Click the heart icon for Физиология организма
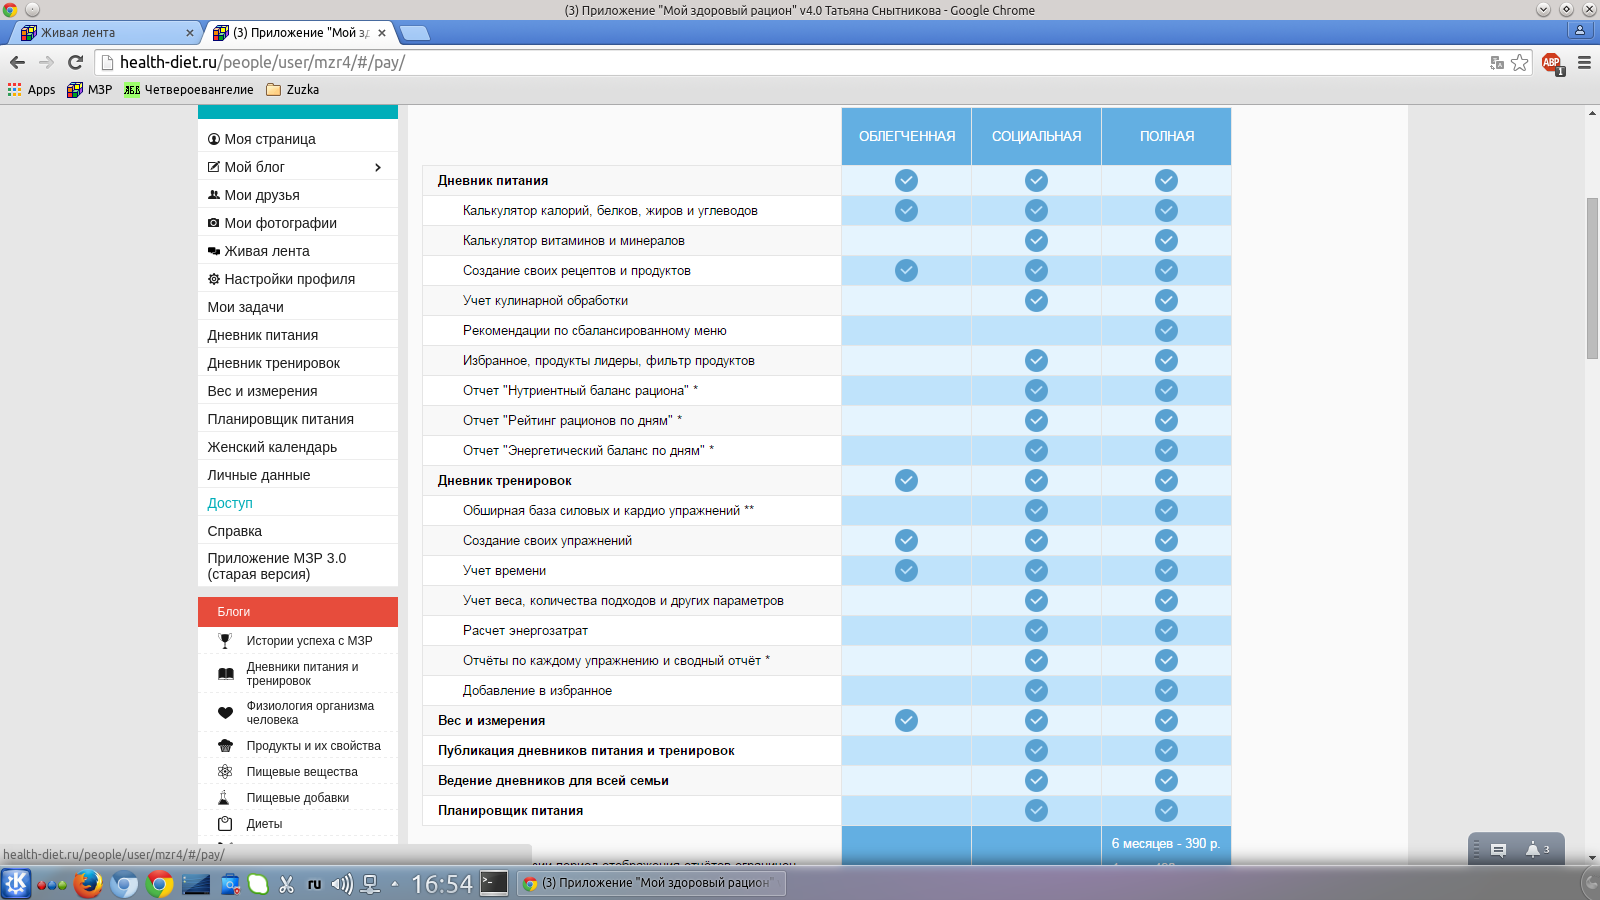 (225, 713)
